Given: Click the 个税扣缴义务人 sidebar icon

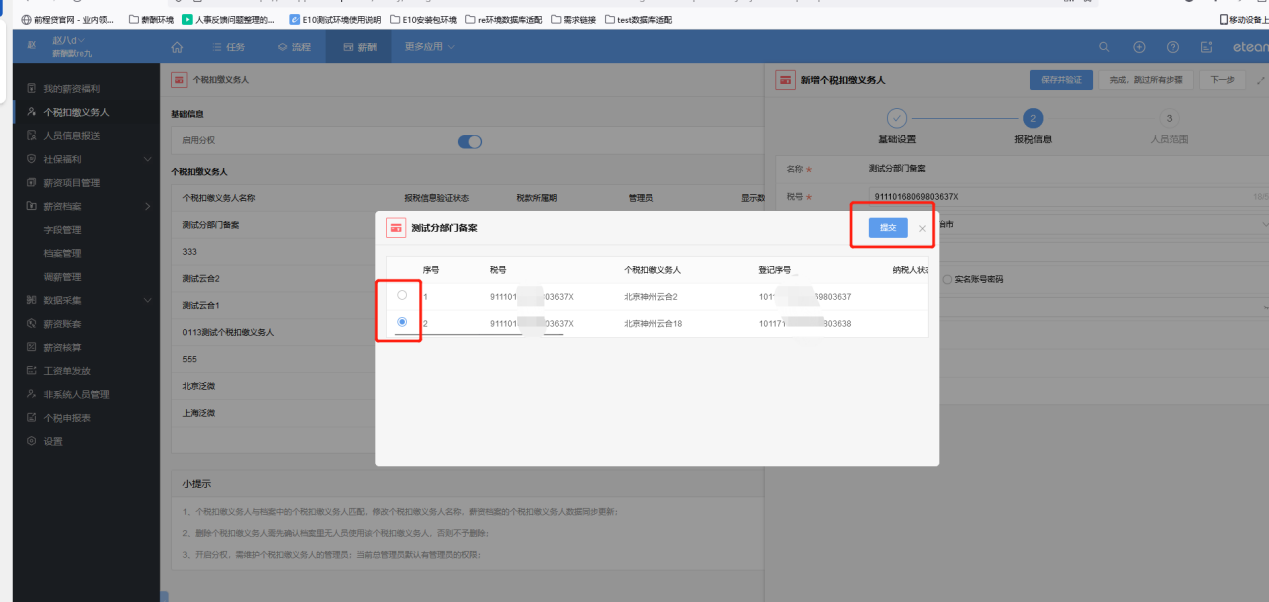Looking at the screenshot, I should [32, 112].
